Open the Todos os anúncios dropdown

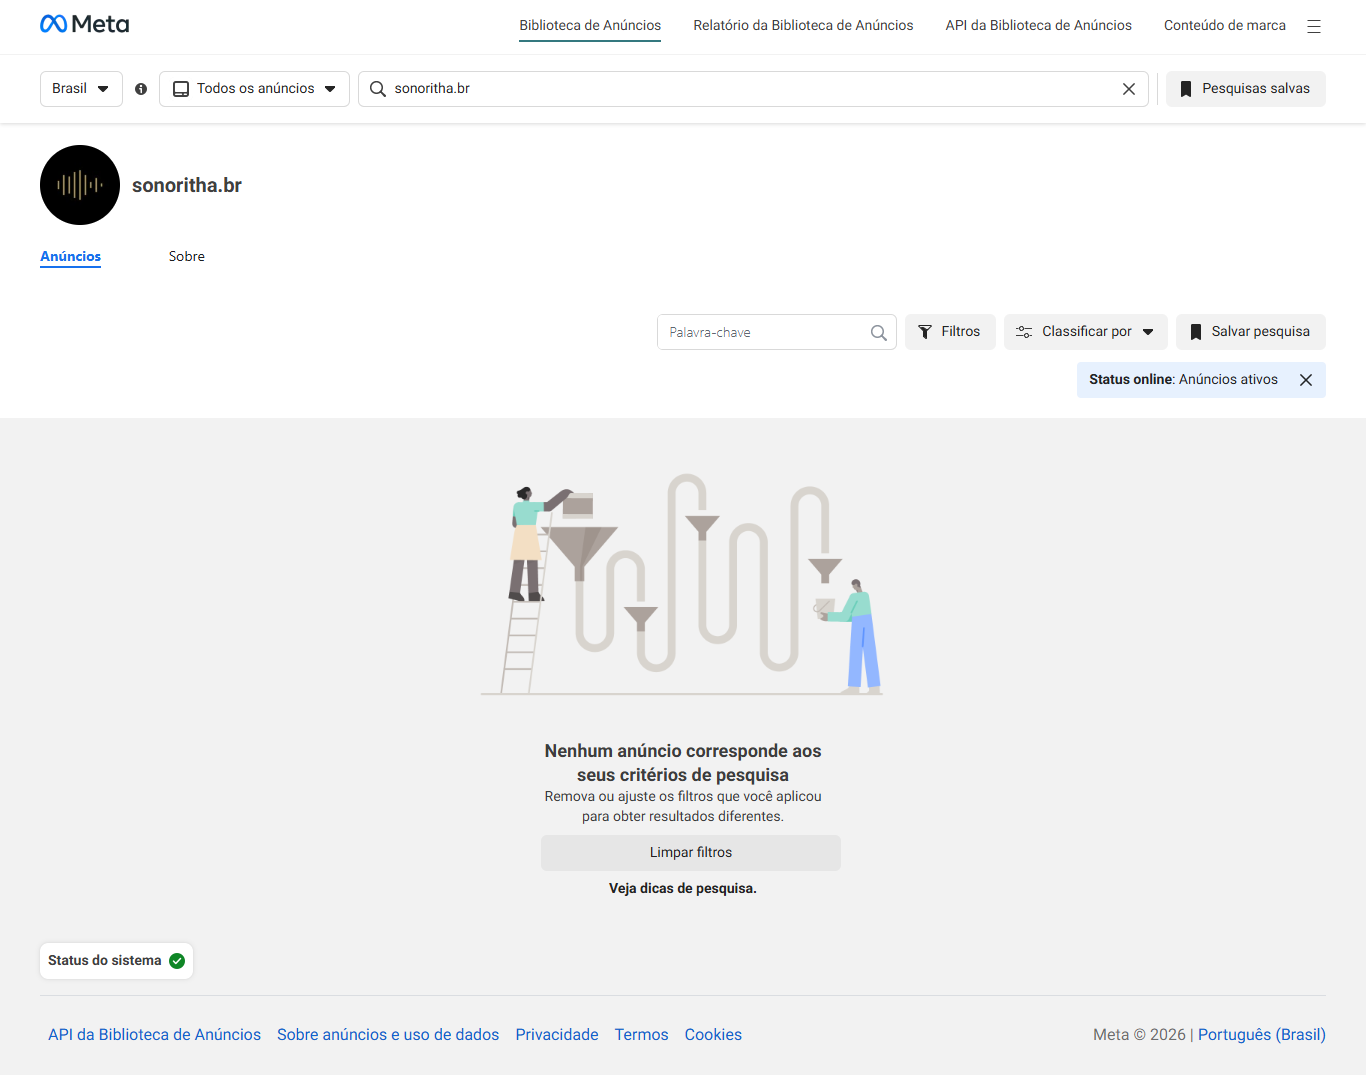[254, 89]
